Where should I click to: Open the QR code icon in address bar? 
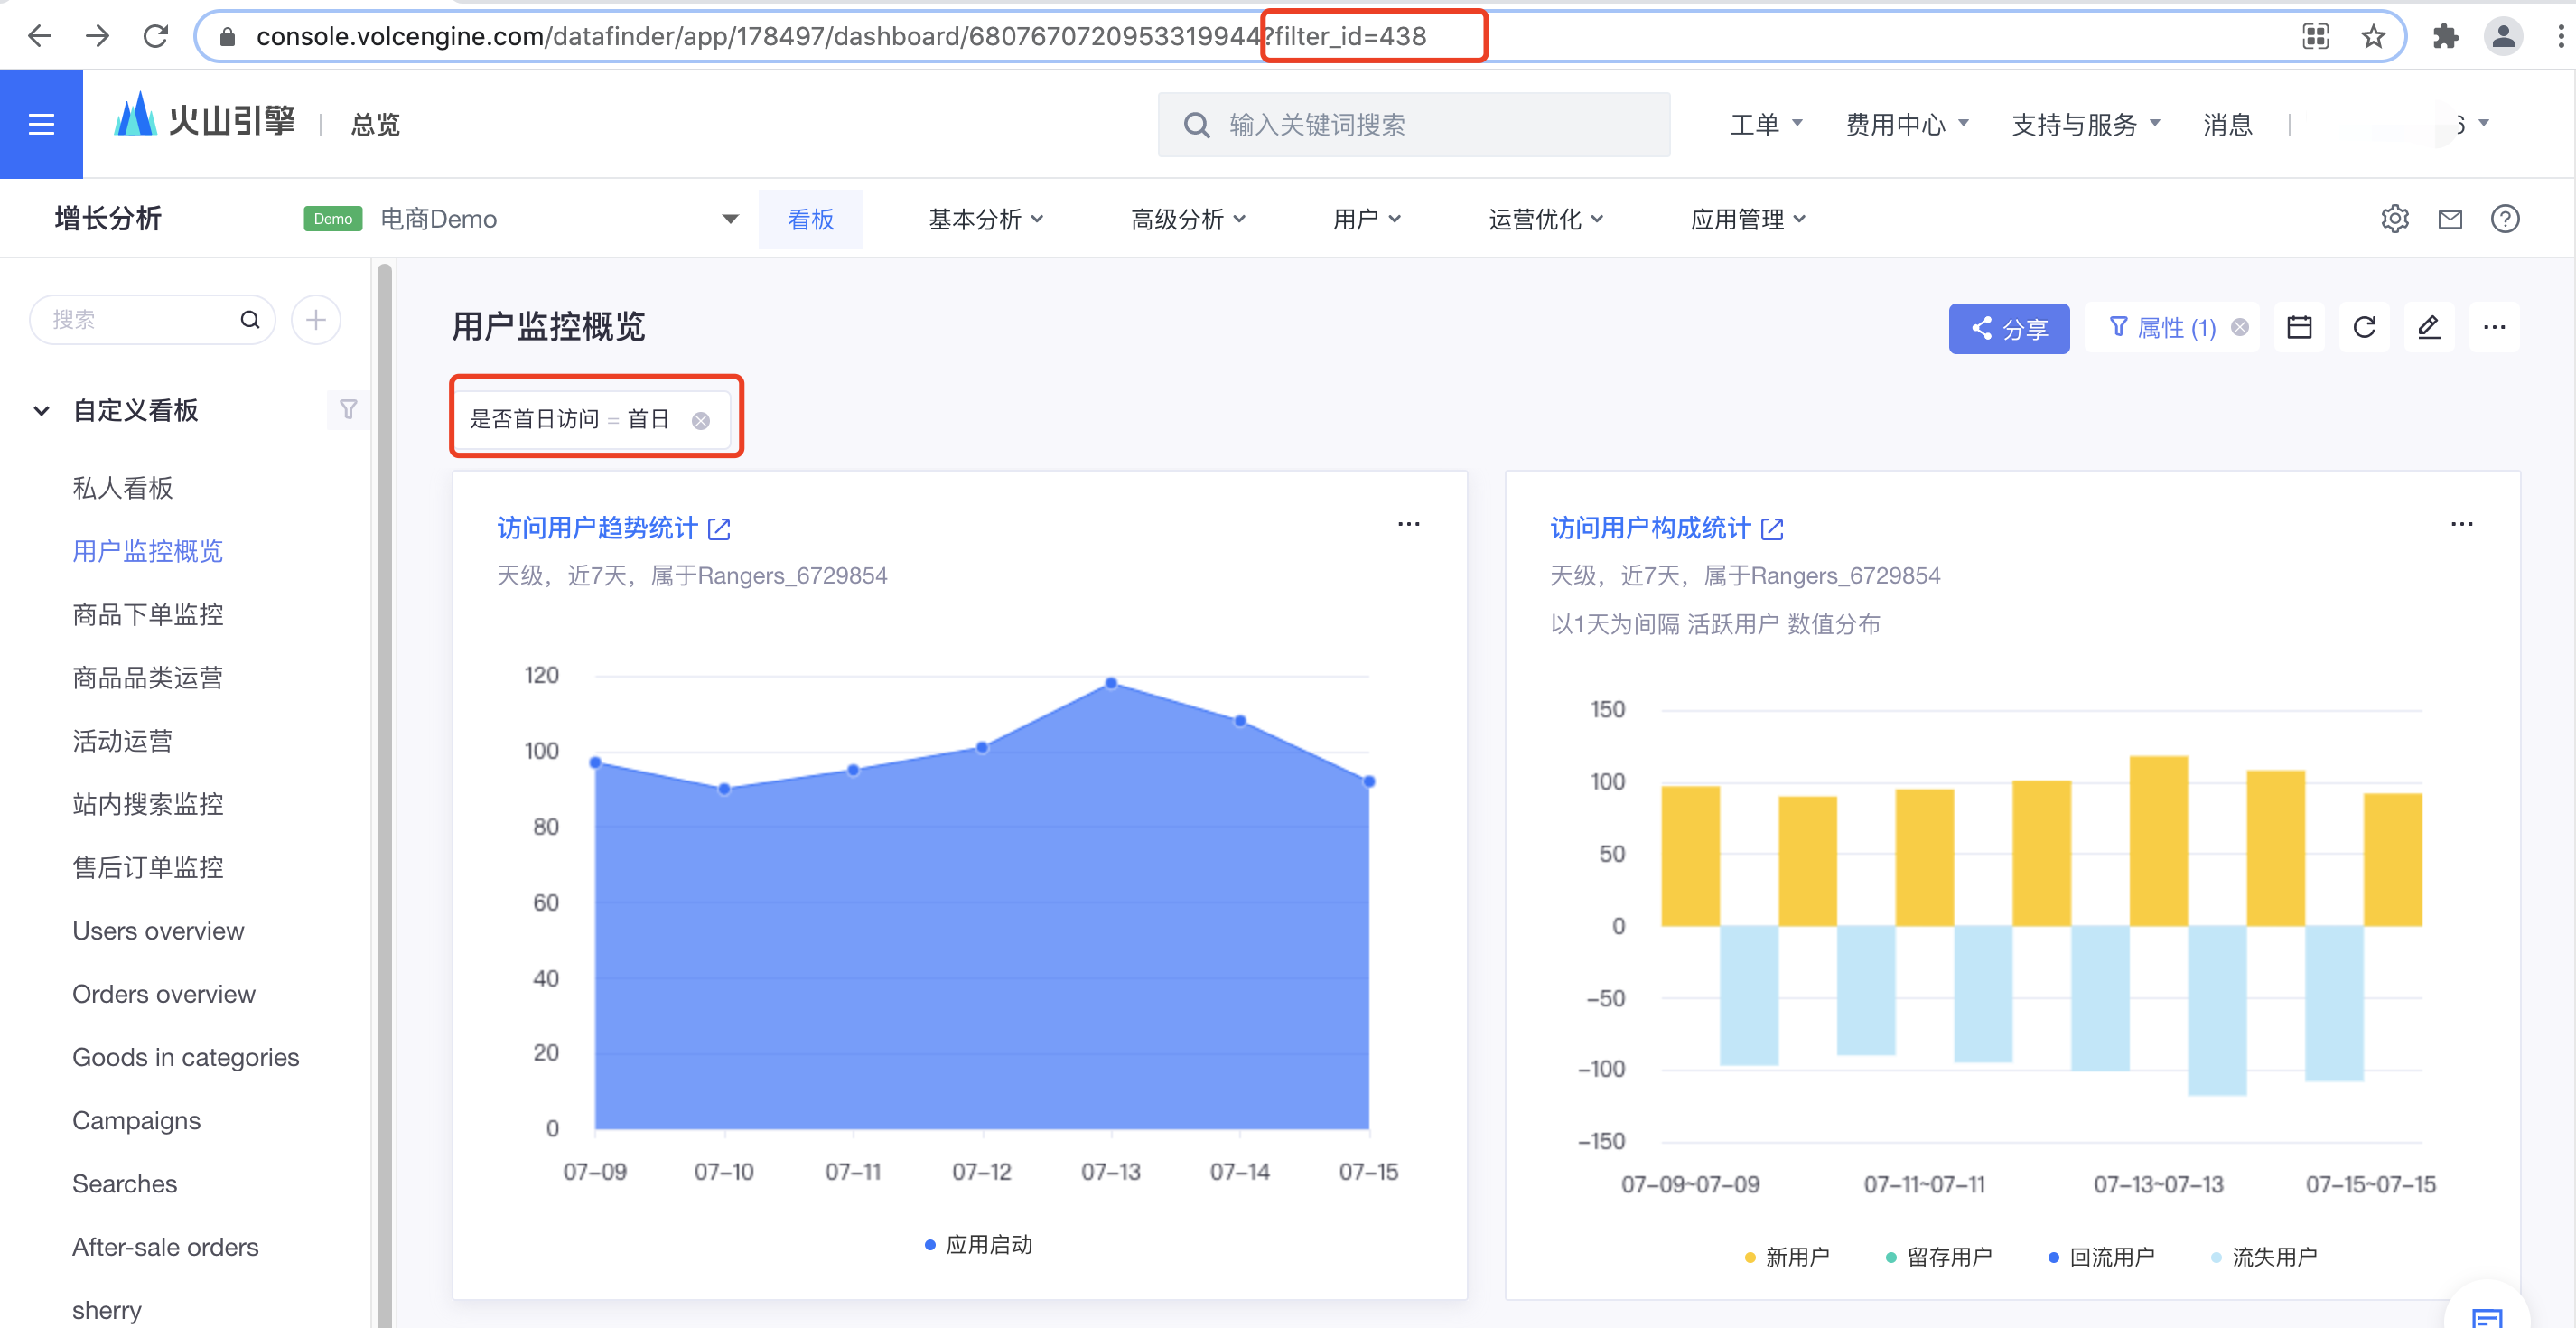point(2315,37)
